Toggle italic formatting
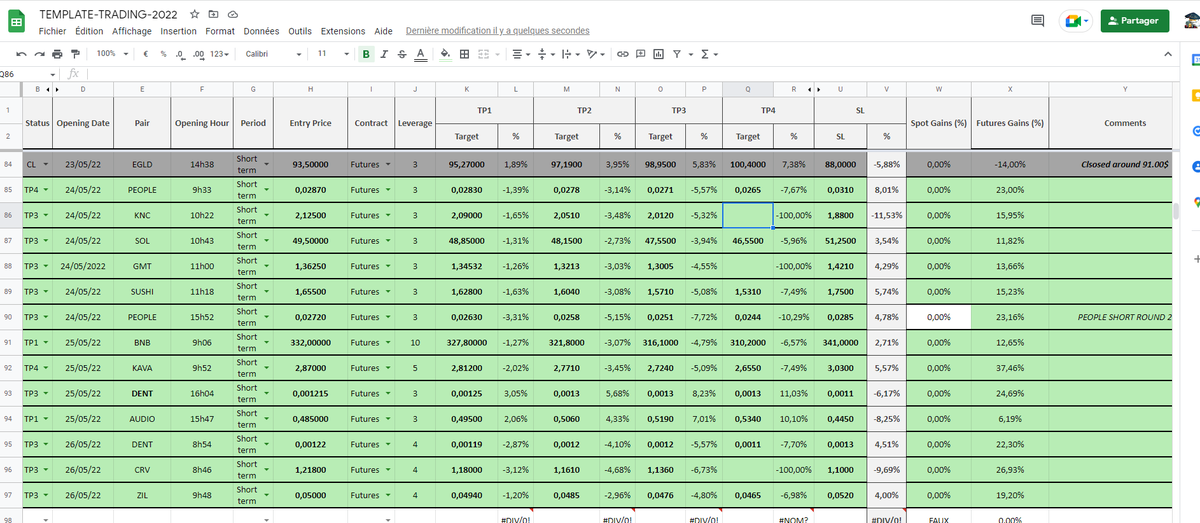Screen dimensions: 1200x523 coord(384,53)
